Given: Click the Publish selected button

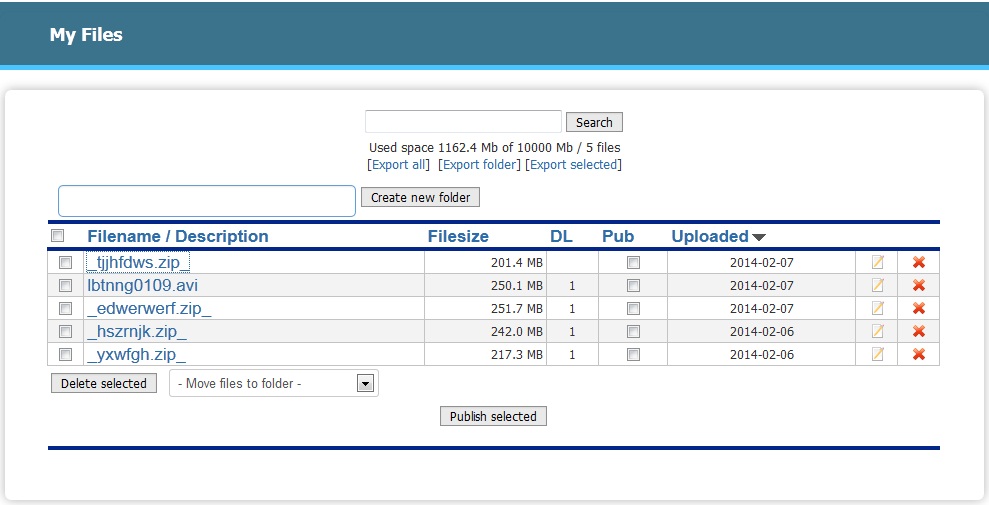Looking at the screenshot, I should (493, 416).
